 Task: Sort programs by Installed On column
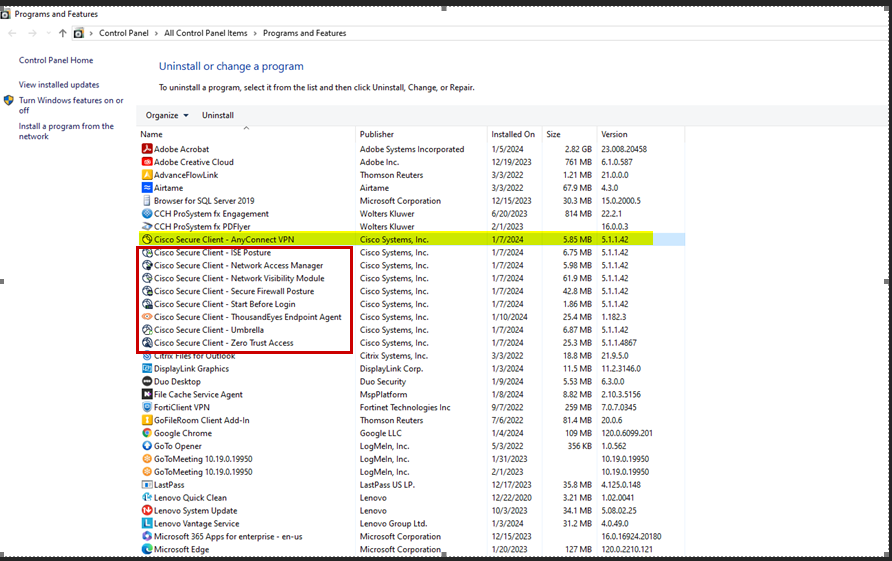pos(513,134)
